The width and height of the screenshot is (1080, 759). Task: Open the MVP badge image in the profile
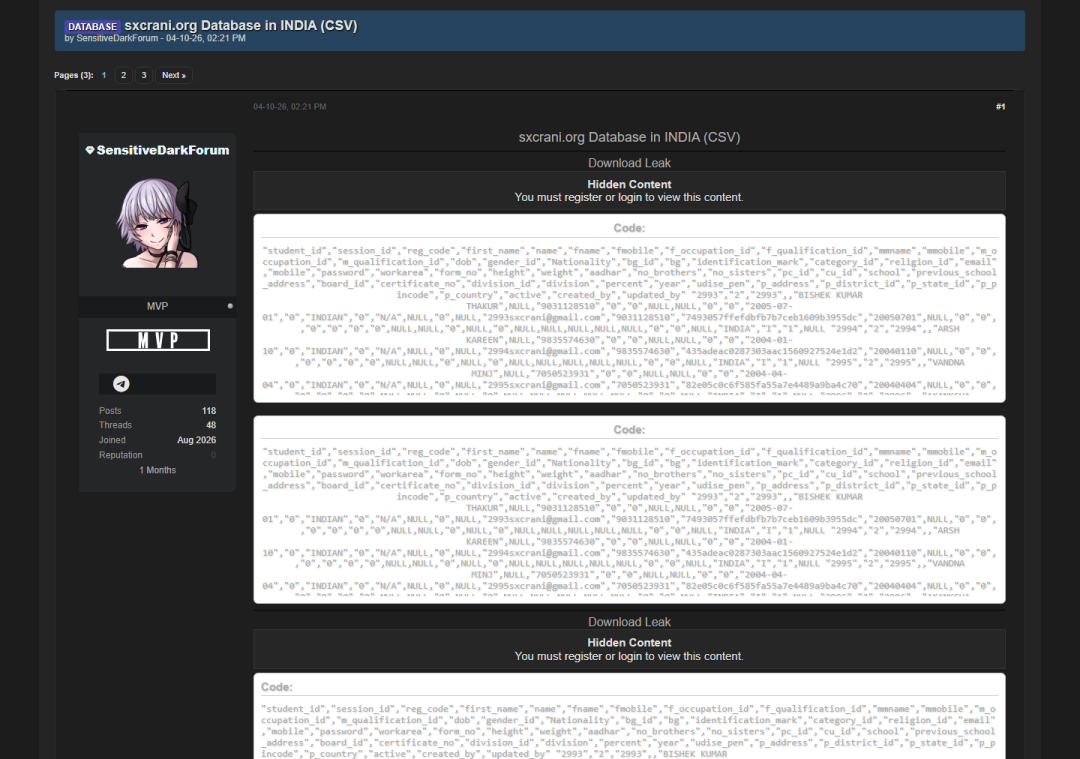click(158, 340)
